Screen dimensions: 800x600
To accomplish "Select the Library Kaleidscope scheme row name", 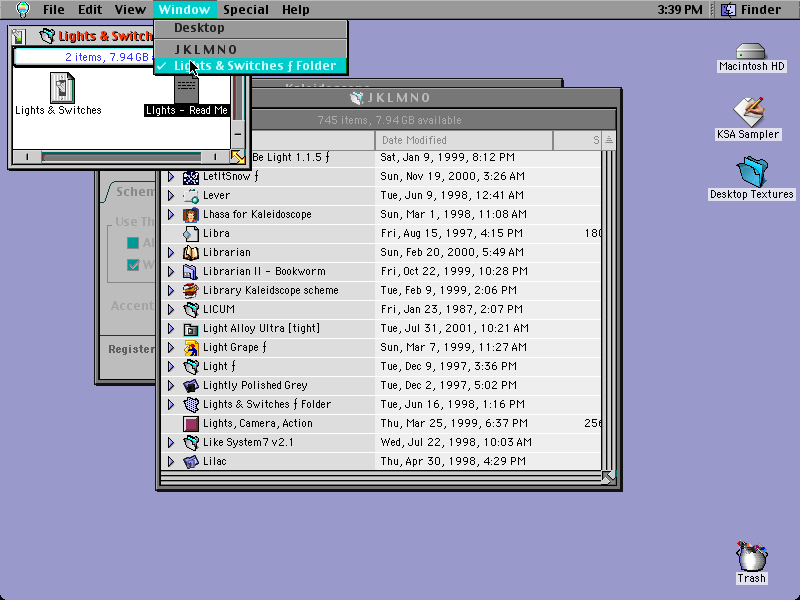I will [270, 291].
